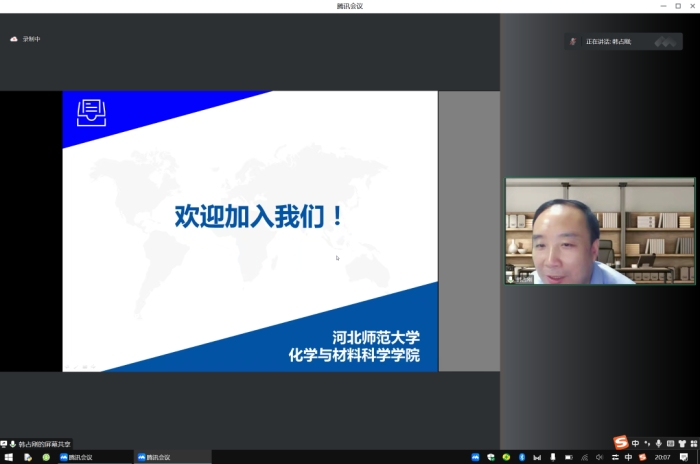Switch to second Tencent Meeting taskbar window
This screenshot has width=700, height=464.
click(x=173, y=457)
